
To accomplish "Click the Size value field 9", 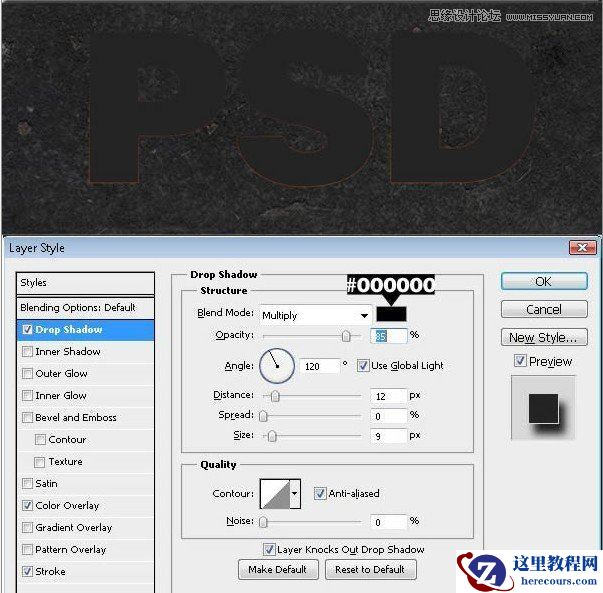I will point(388,436).
